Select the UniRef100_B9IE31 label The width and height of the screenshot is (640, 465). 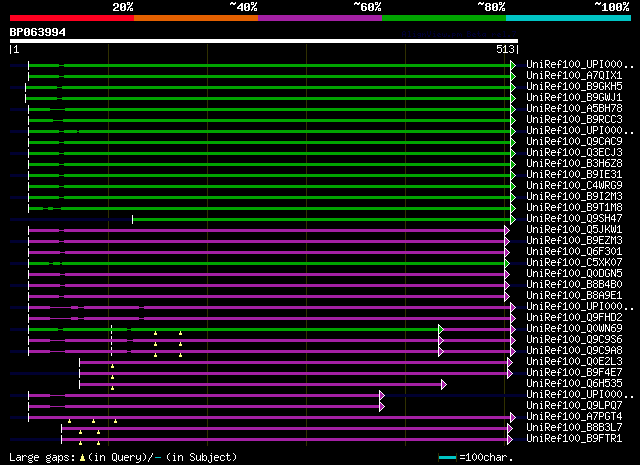pyautogui.click(x=574, y=175)
